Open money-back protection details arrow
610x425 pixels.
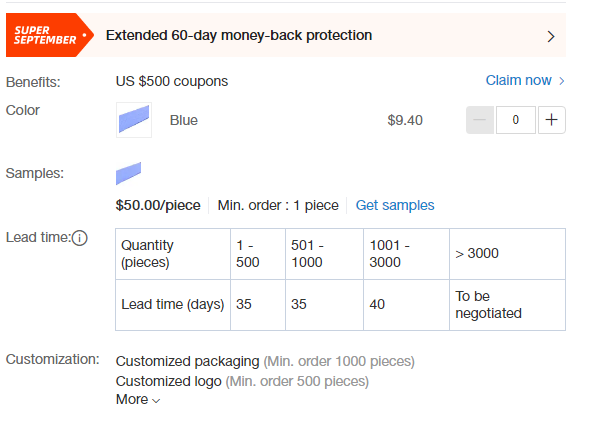tap(550, 37)
